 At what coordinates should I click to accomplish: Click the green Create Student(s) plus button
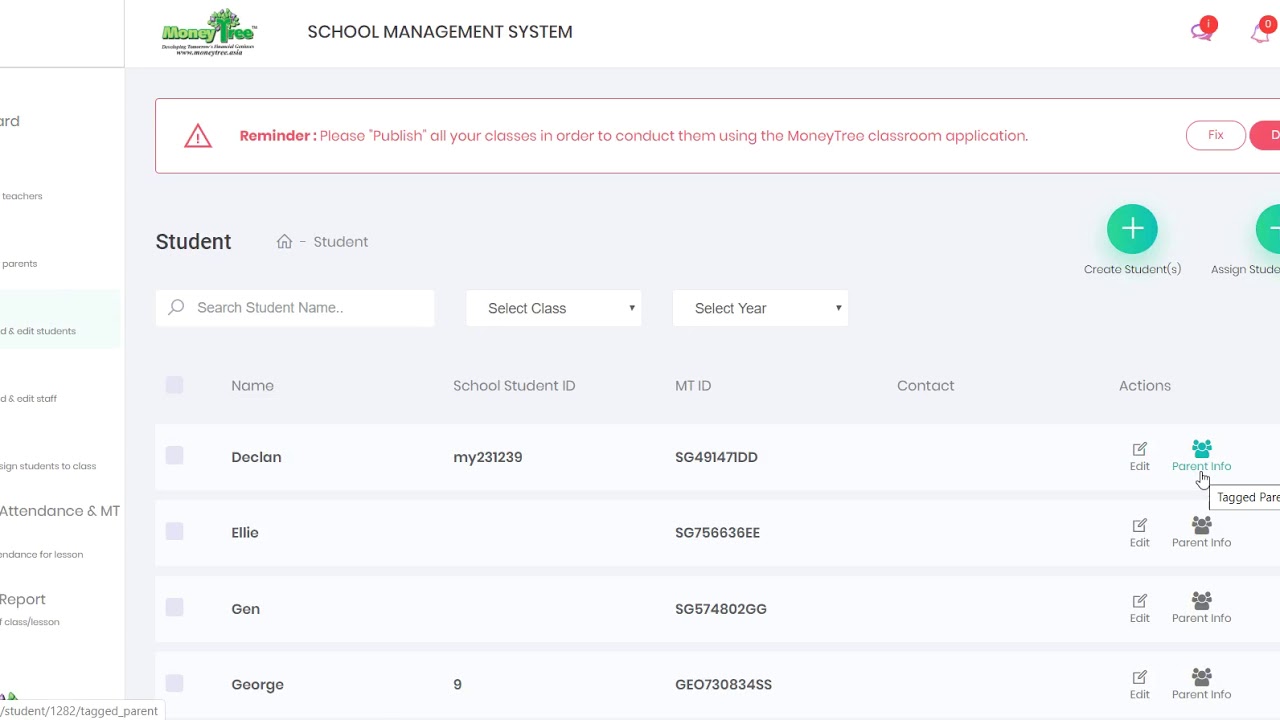coord(1132,229)
